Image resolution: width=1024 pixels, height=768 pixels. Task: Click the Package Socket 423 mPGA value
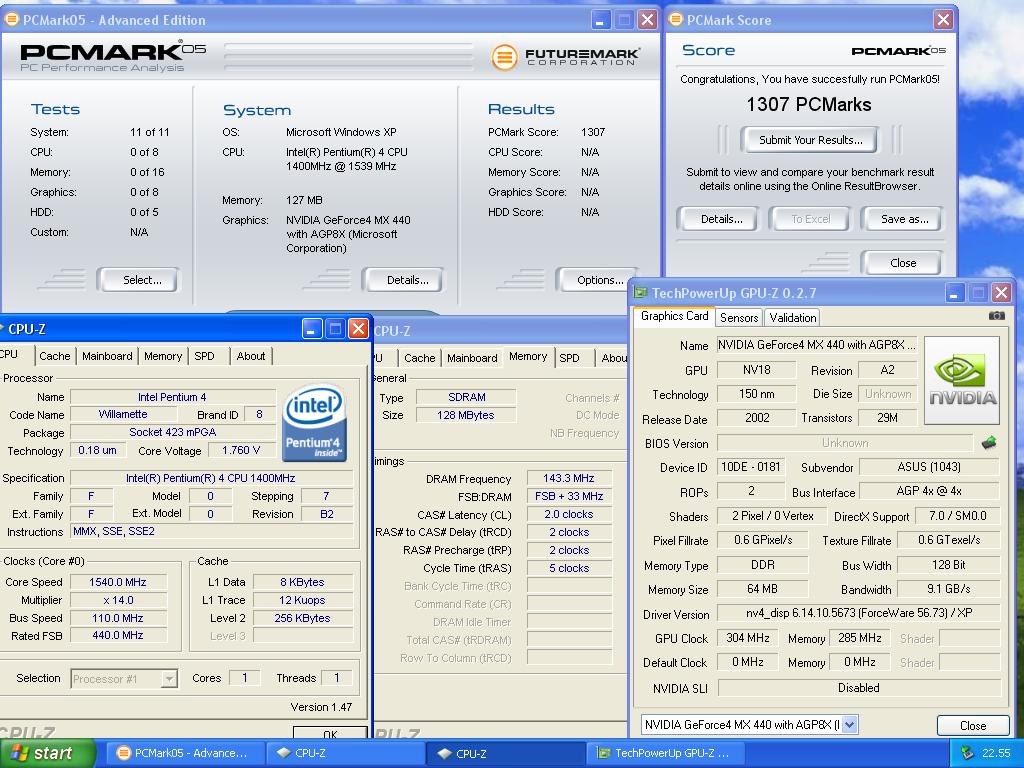(172, 432)
